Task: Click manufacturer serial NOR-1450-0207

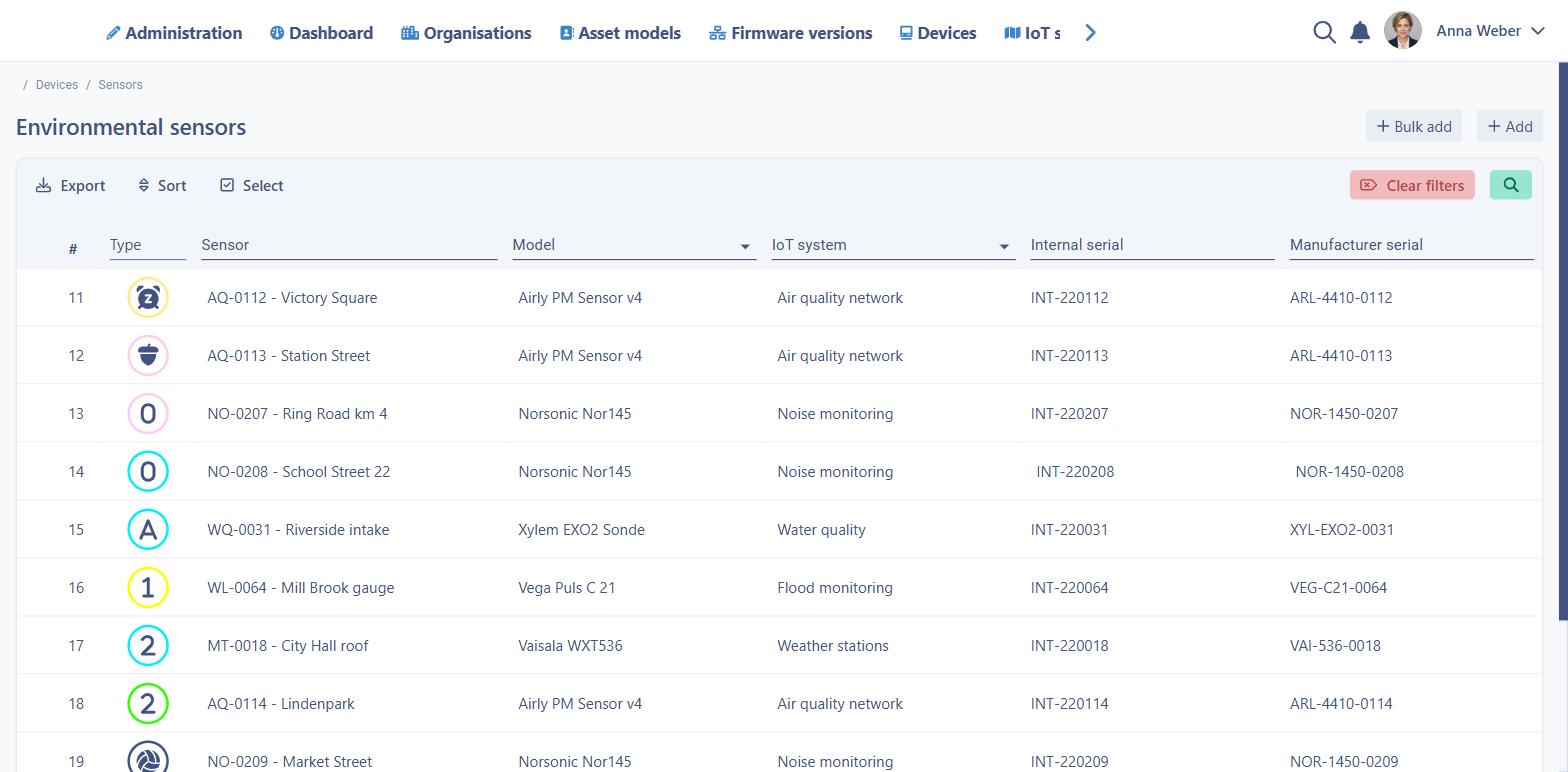Action: point(1344,414)
